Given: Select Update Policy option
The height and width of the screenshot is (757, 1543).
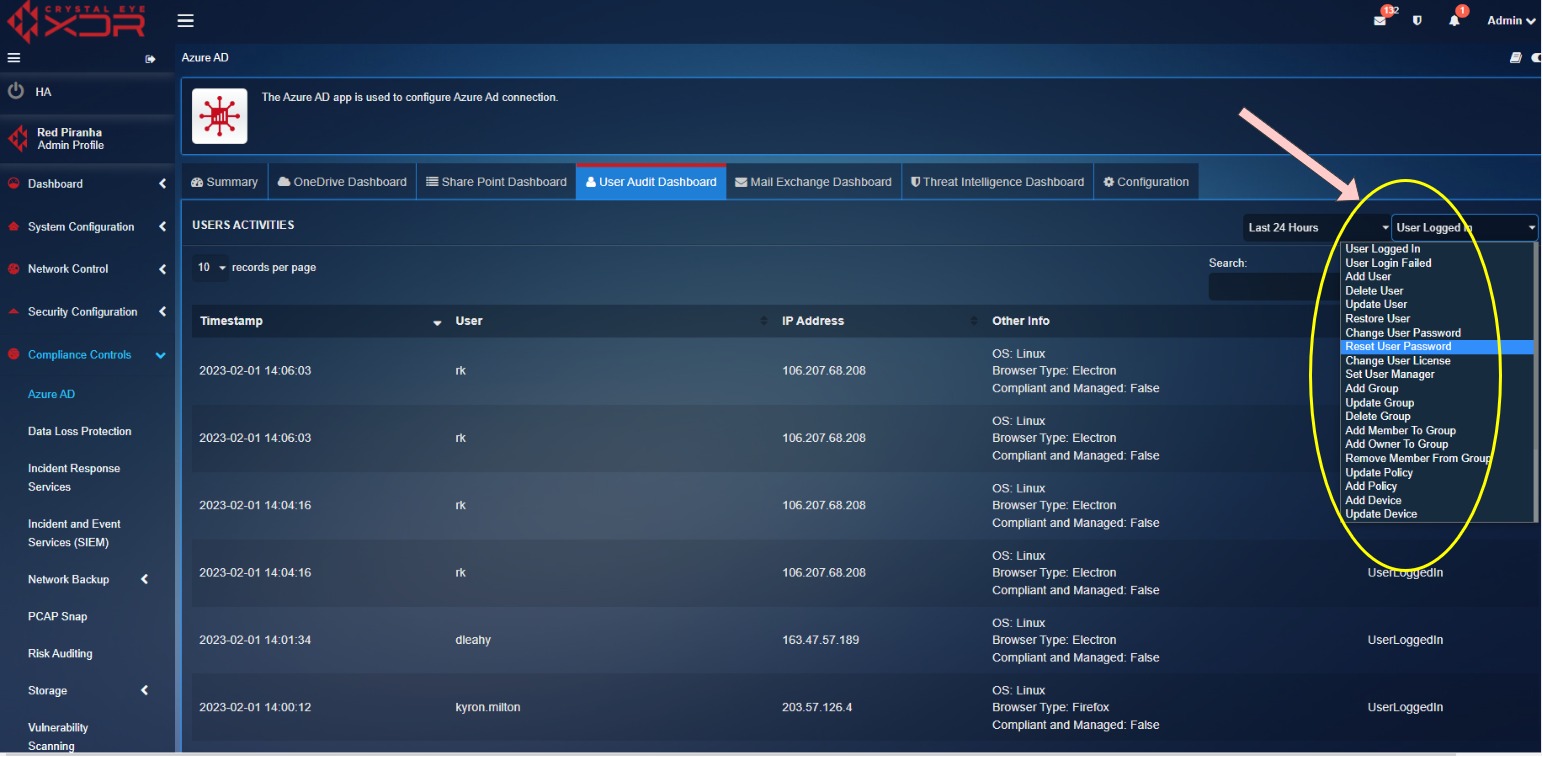Looking at the screenshot, I should 1437,473.
